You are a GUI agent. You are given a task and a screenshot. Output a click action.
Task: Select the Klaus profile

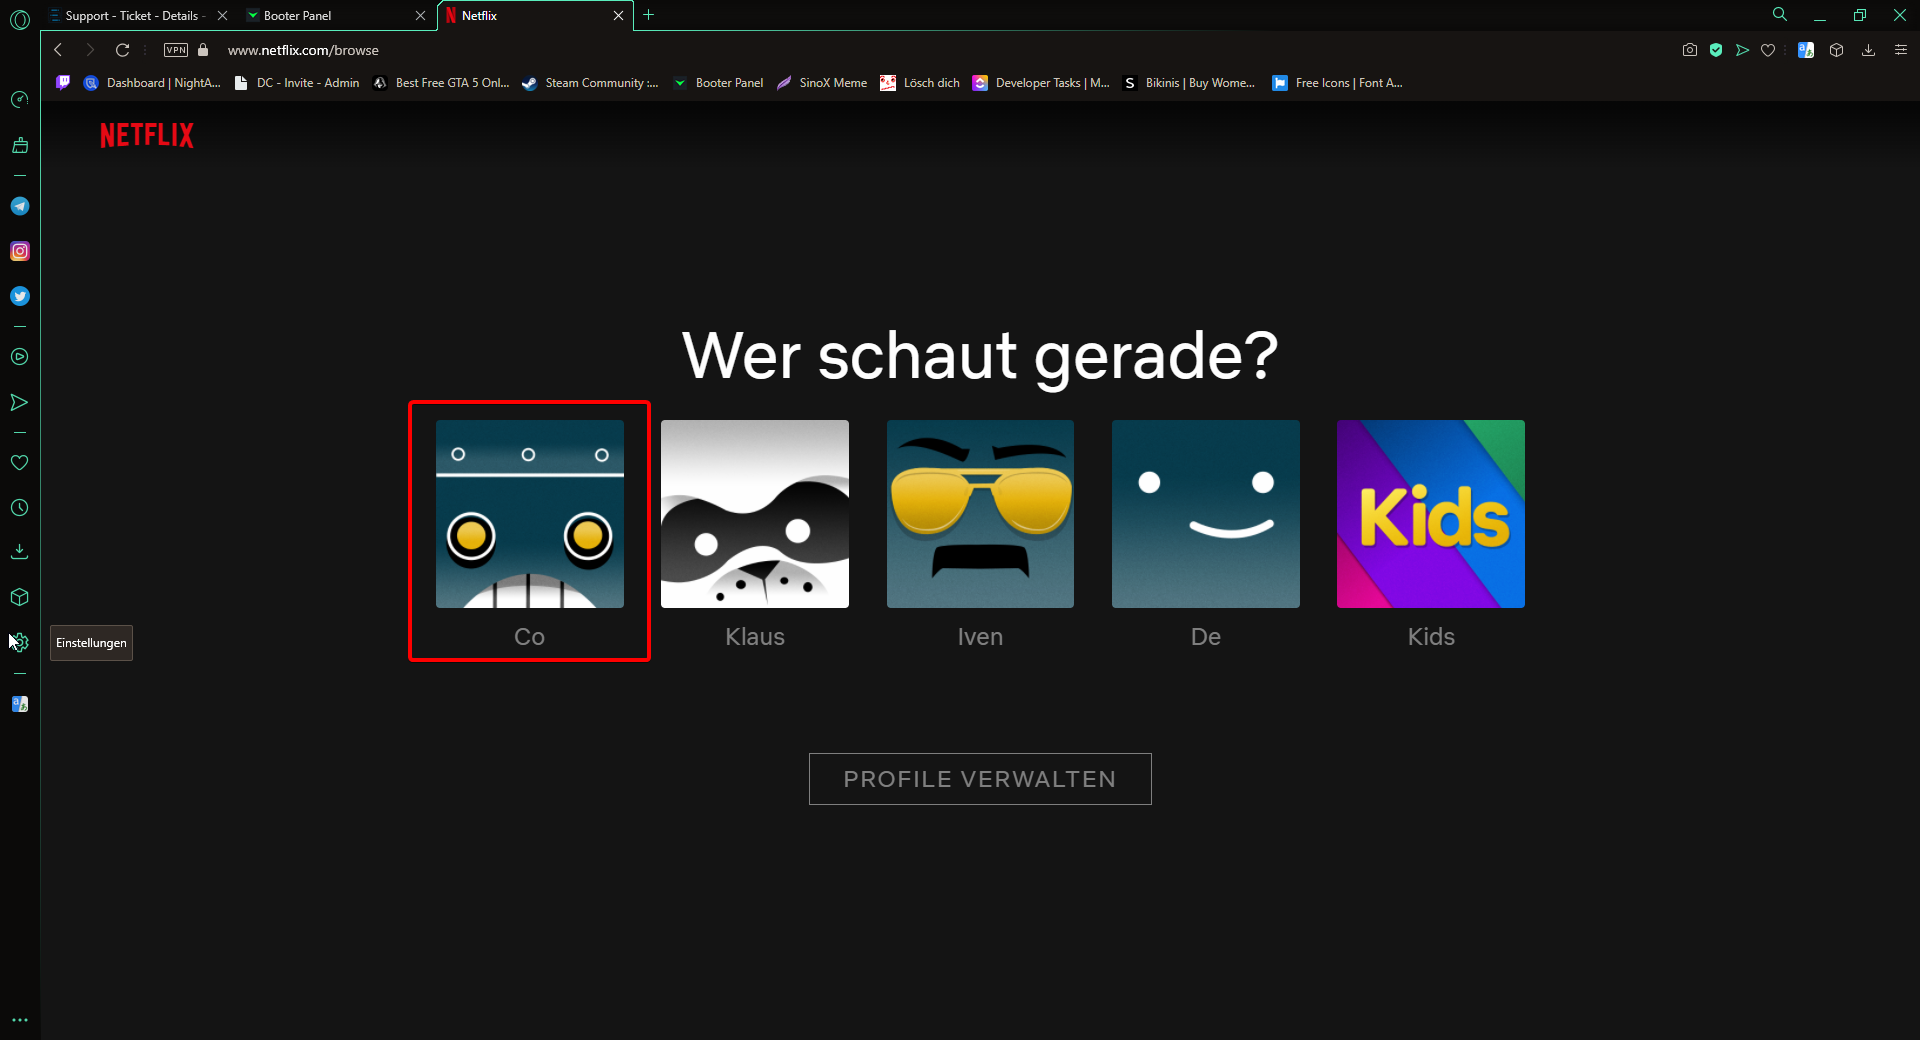pyautogui.click(x=755, y=514)
